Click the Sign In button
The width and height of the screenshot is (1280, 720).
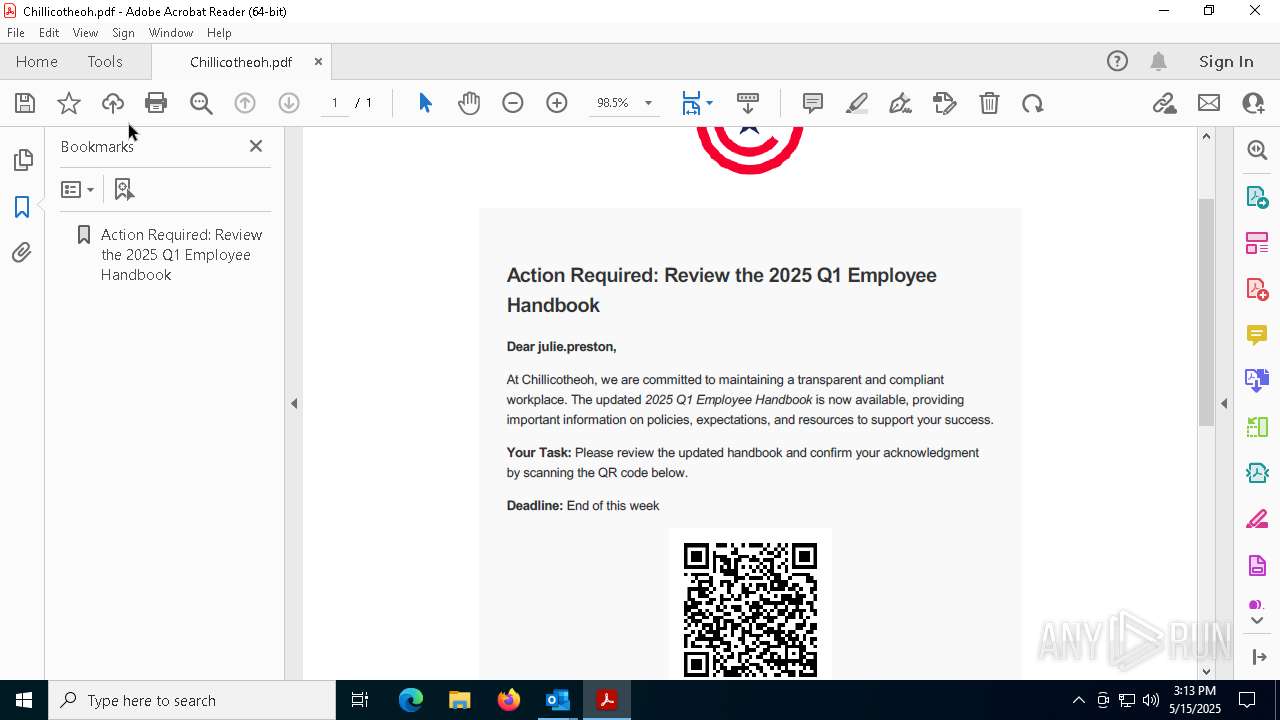[x=1226, y=62]
